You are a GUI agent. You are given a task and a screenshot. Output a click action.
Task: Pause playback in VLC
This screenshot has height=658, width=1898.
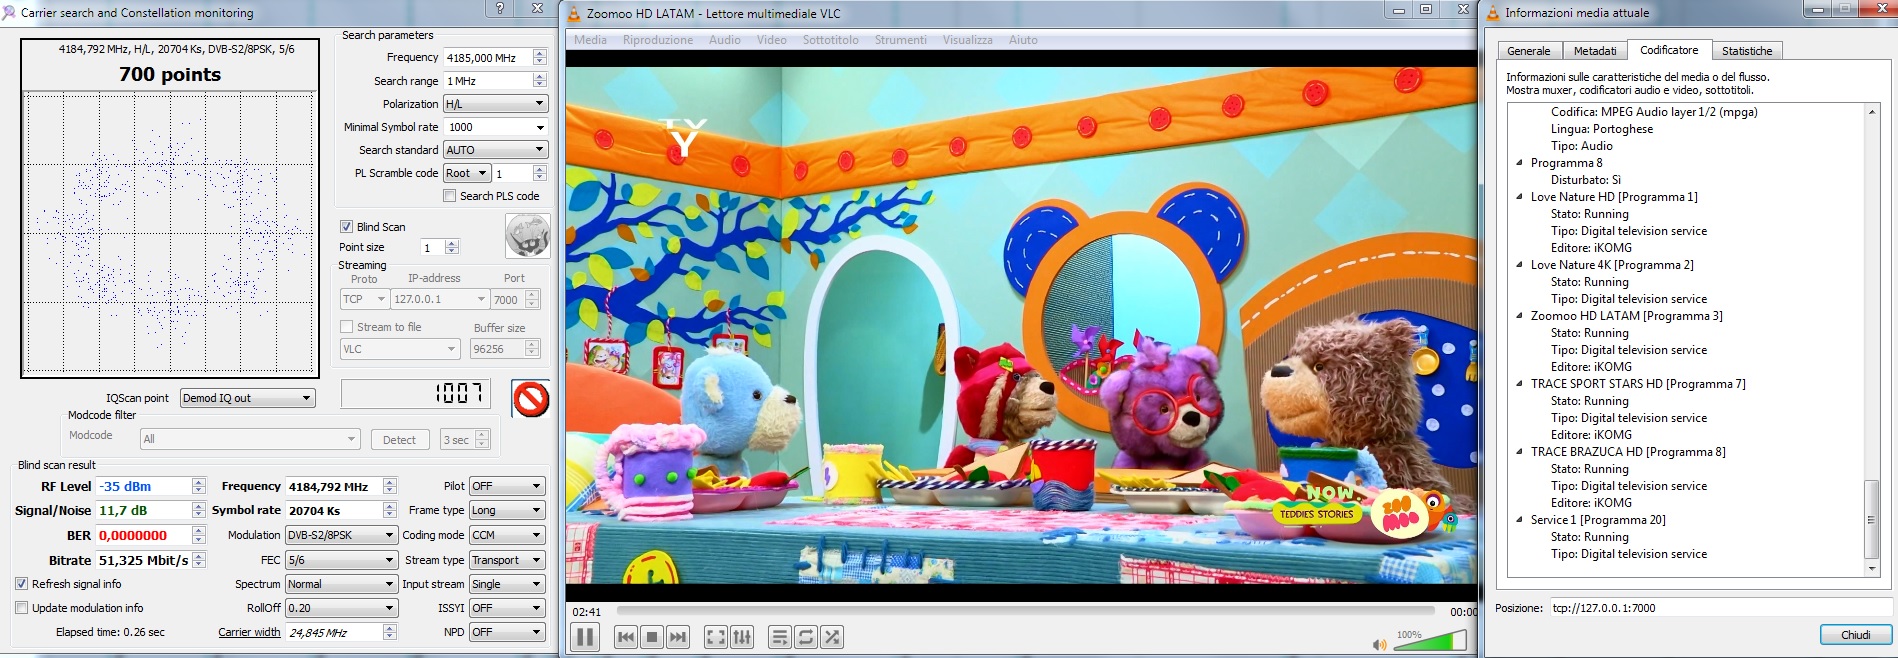click(x=585, y=637)
